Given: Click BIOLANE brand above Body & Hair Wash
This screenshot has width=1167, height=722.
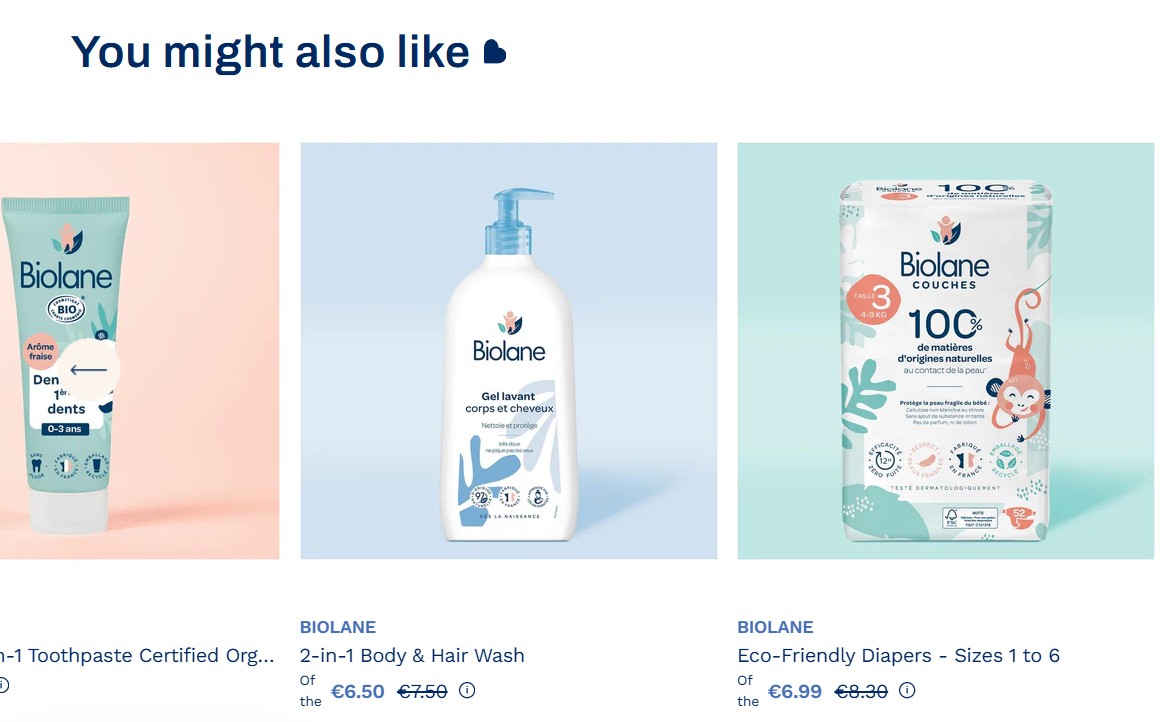Looking at the screenshot, I should 338,627.
